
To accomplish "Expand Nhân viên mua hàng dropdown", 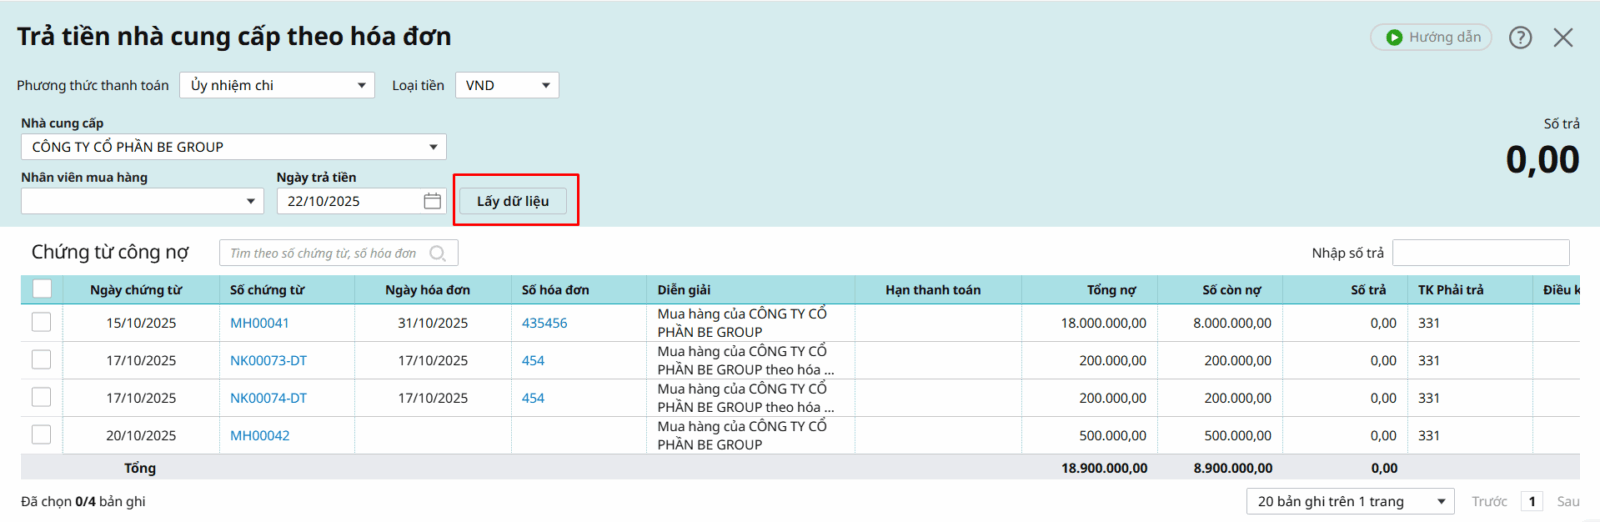I will (x=142, y=202).
